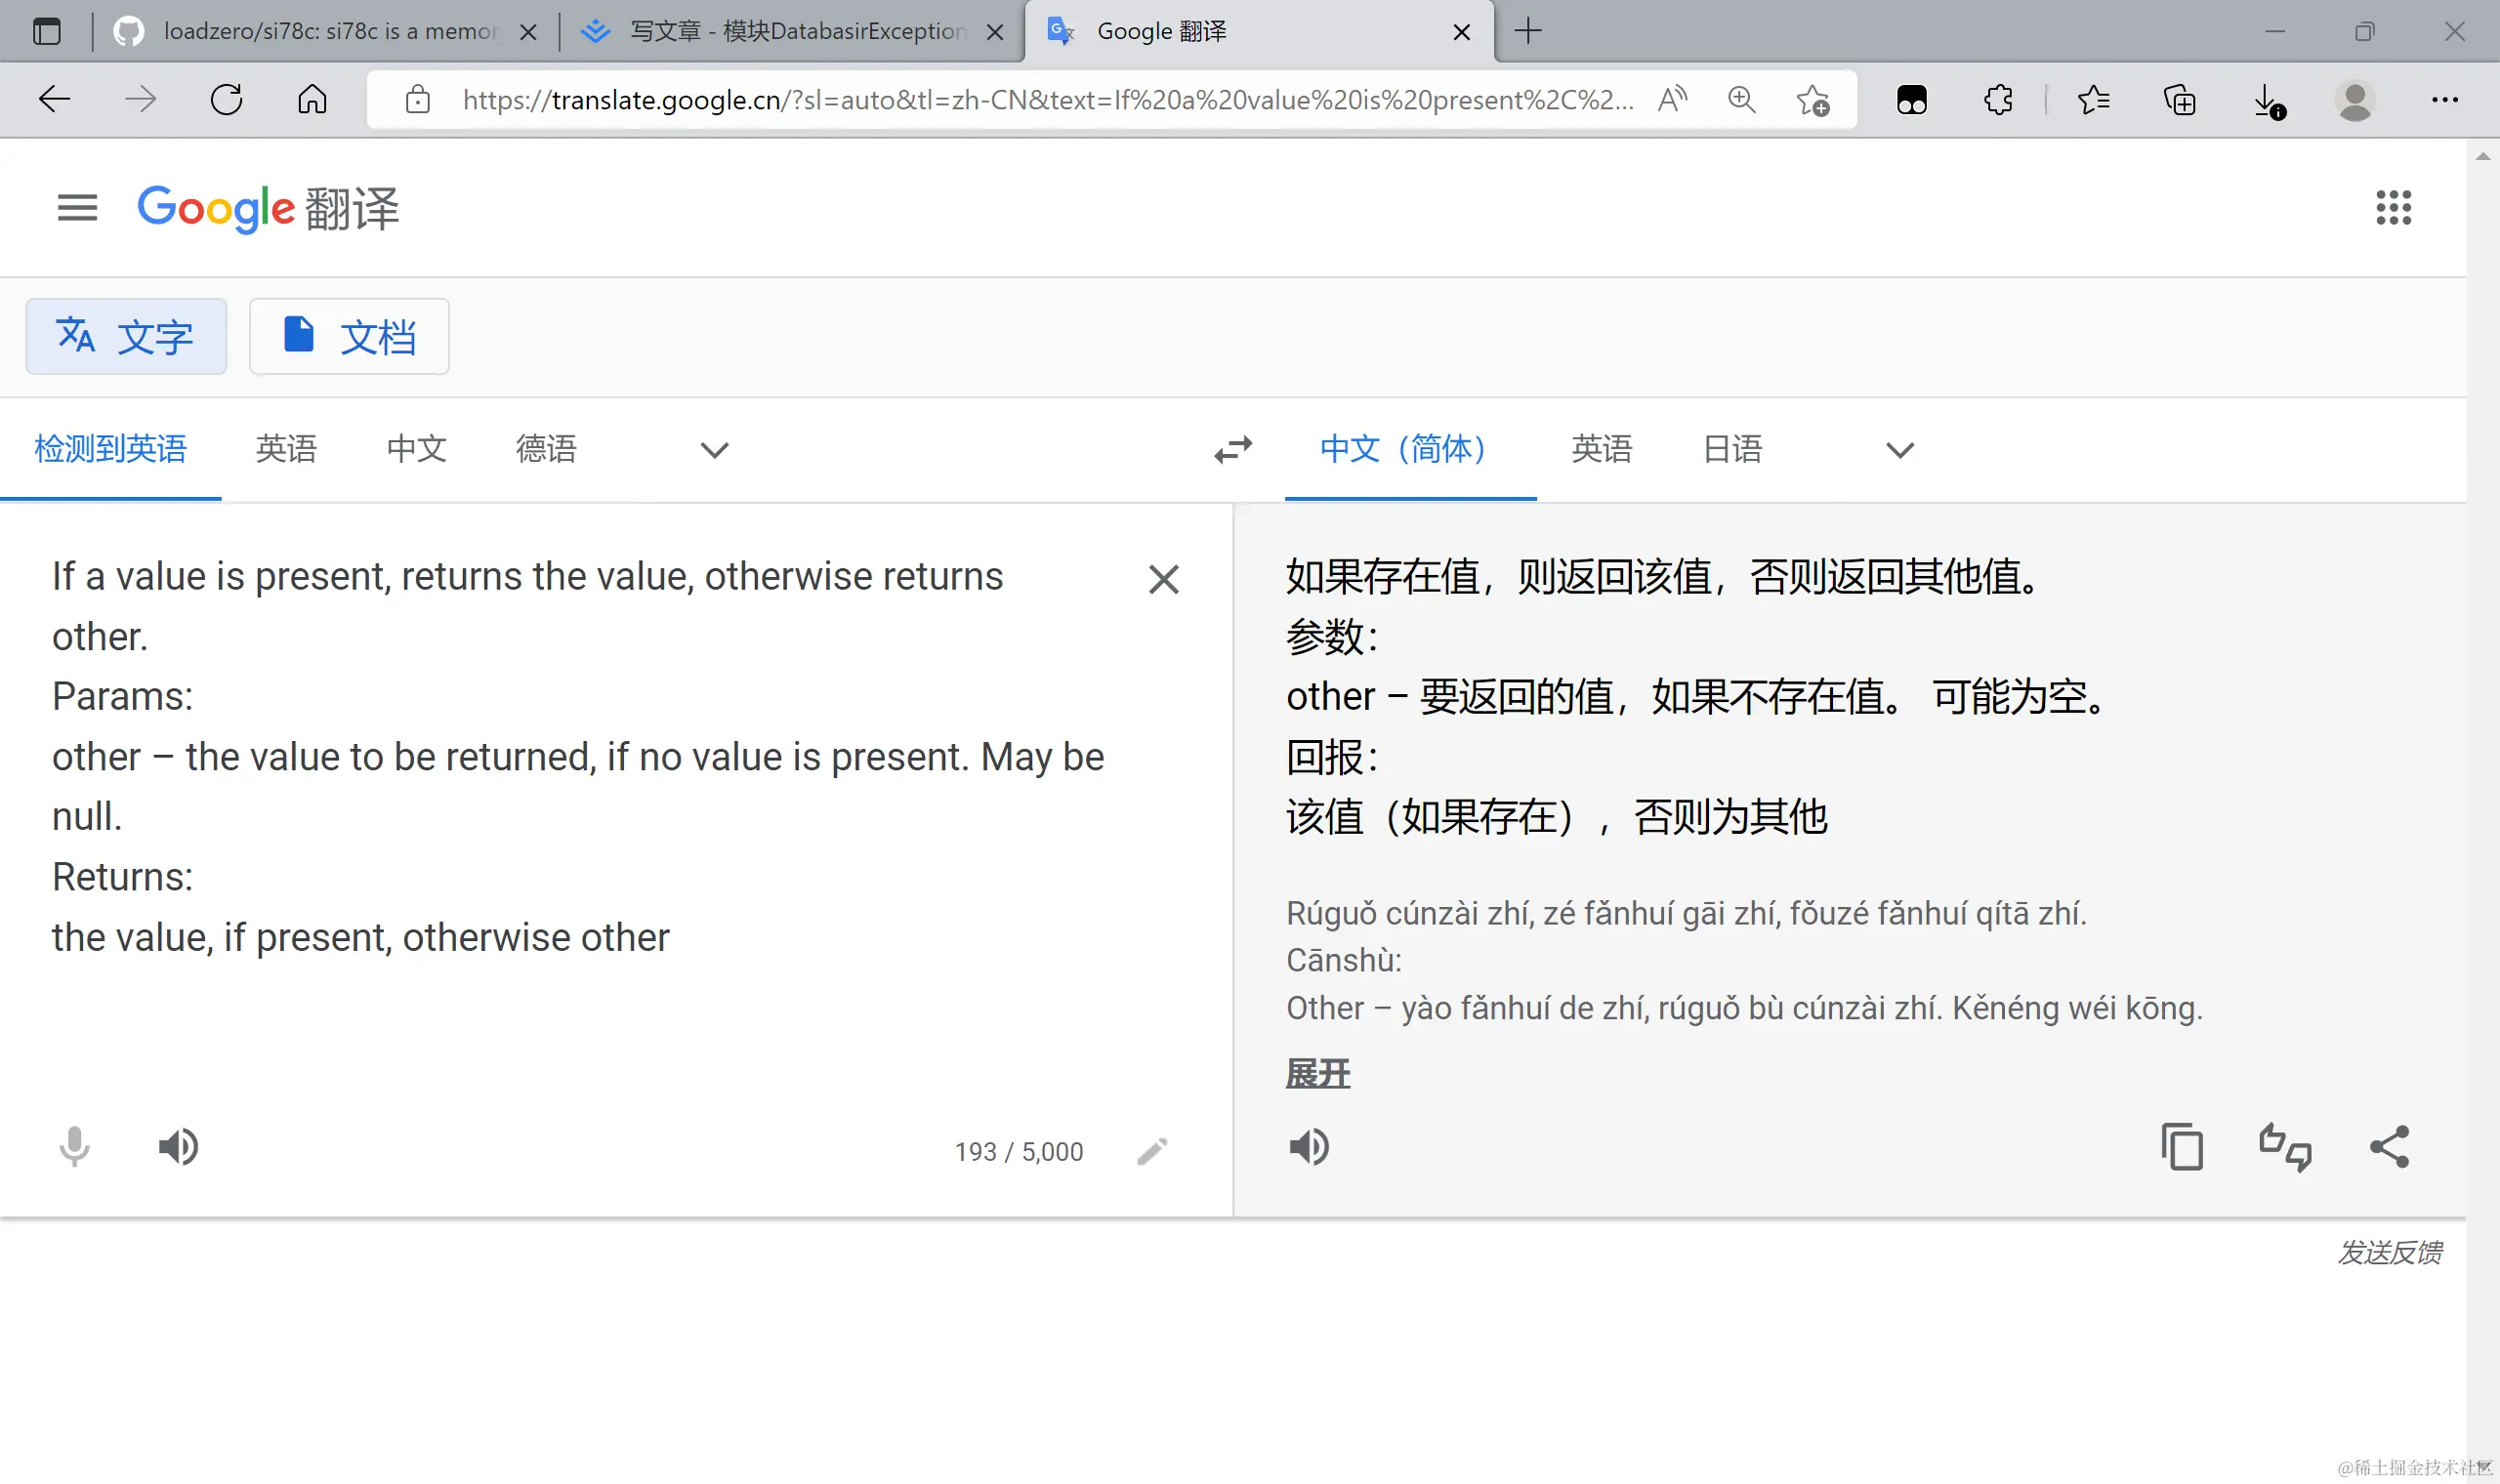The image size is (2500, 1484).
Task: Clear source text with the X button
Action: 1163,579
